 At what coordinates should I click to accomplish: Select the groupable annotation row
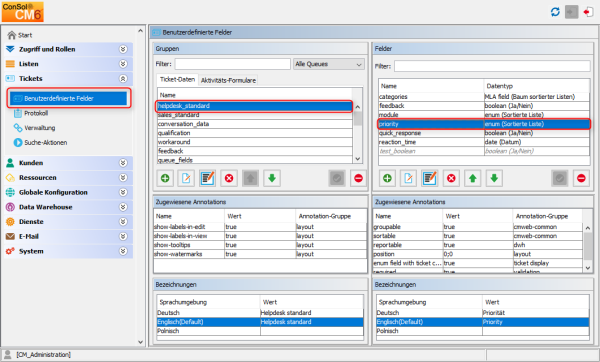click(x=478, y=227)
